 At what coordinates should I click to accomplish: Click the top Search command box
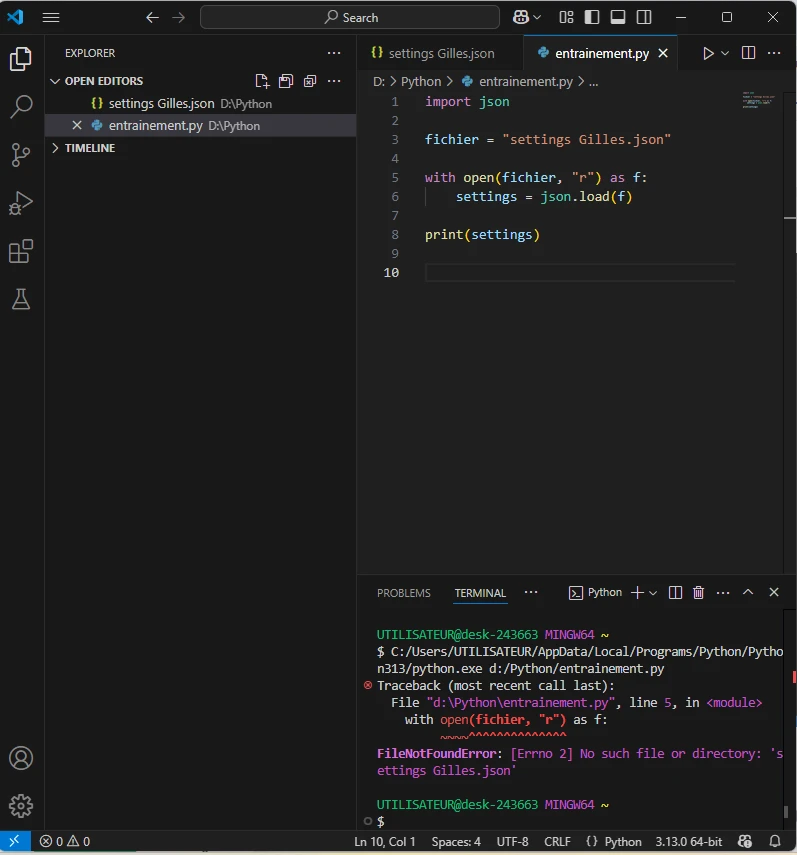pos(350,18)
